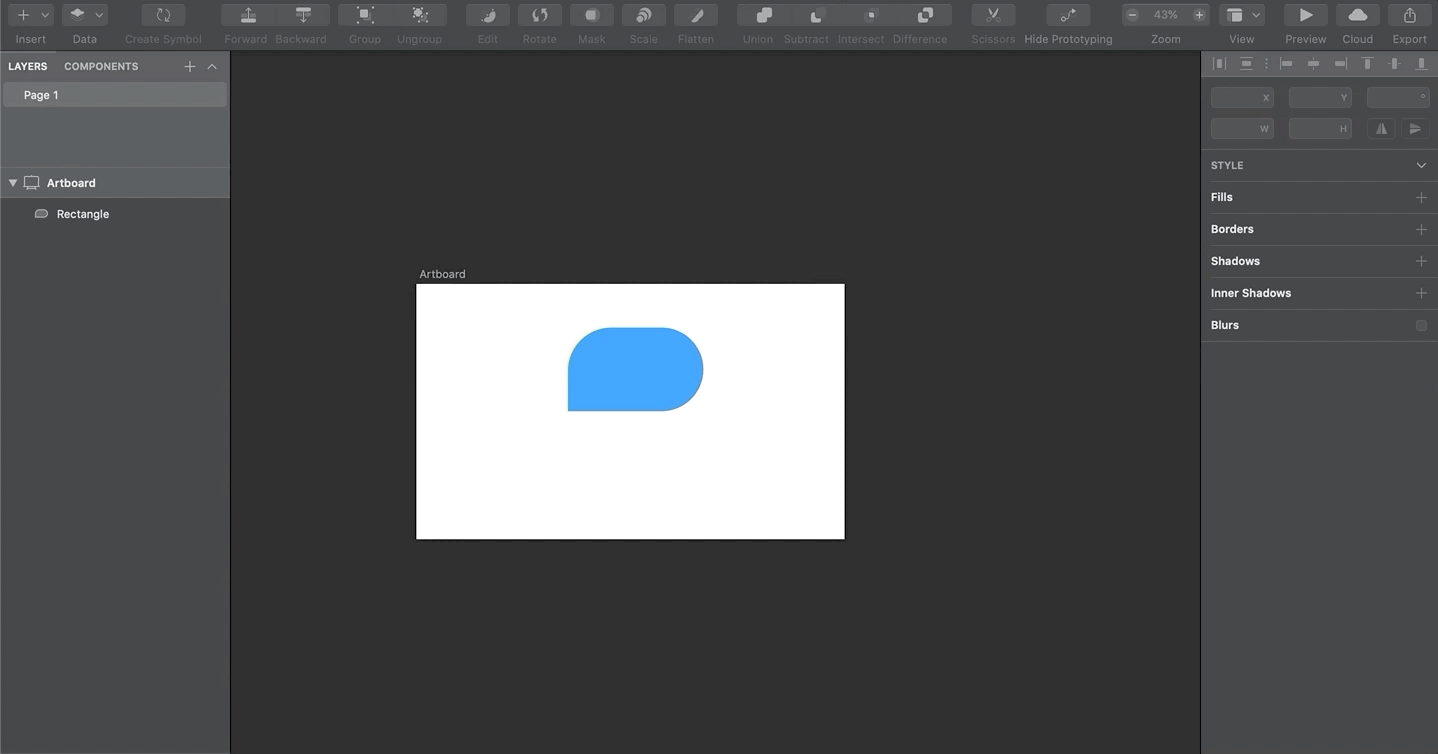This screenshot has height=754, width=1438.
Task: Click the Export icon in the toolbar
Action: pyautogui.click(x=1409, y=15)
